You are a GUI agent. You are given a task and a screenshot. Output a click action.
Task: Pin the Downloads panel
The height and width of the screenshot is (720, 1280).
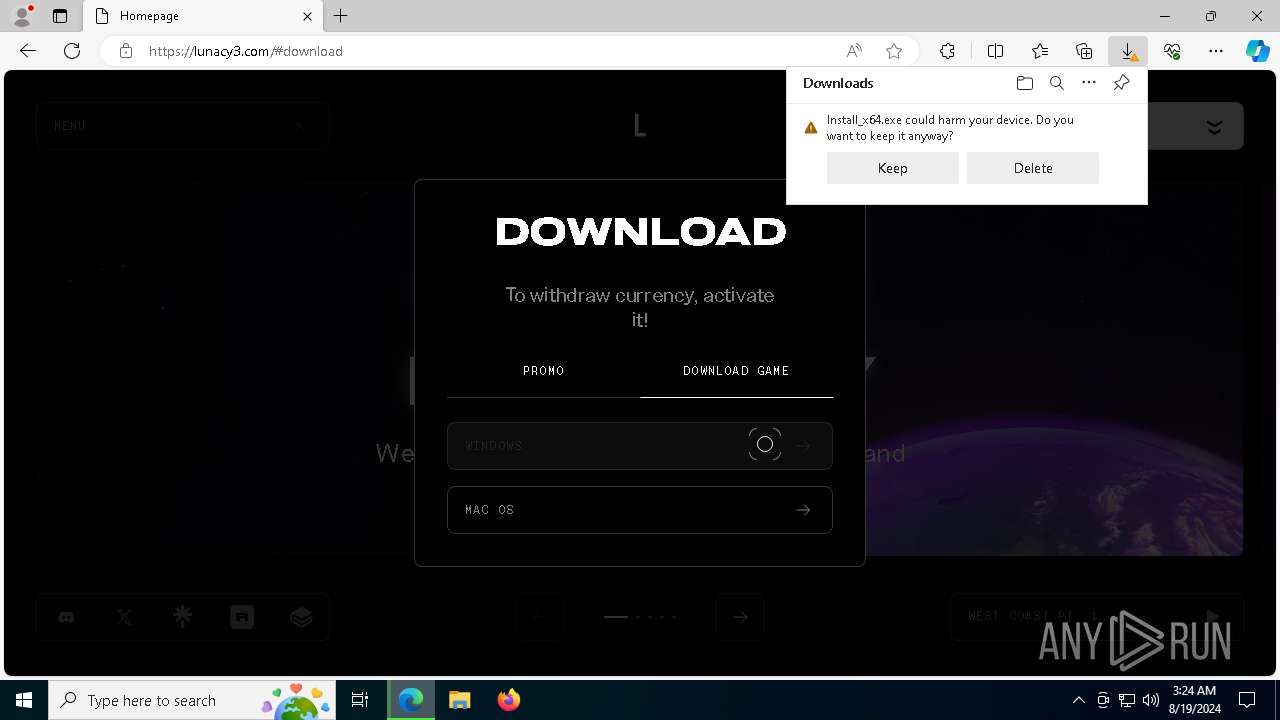tap(1121, 83)
